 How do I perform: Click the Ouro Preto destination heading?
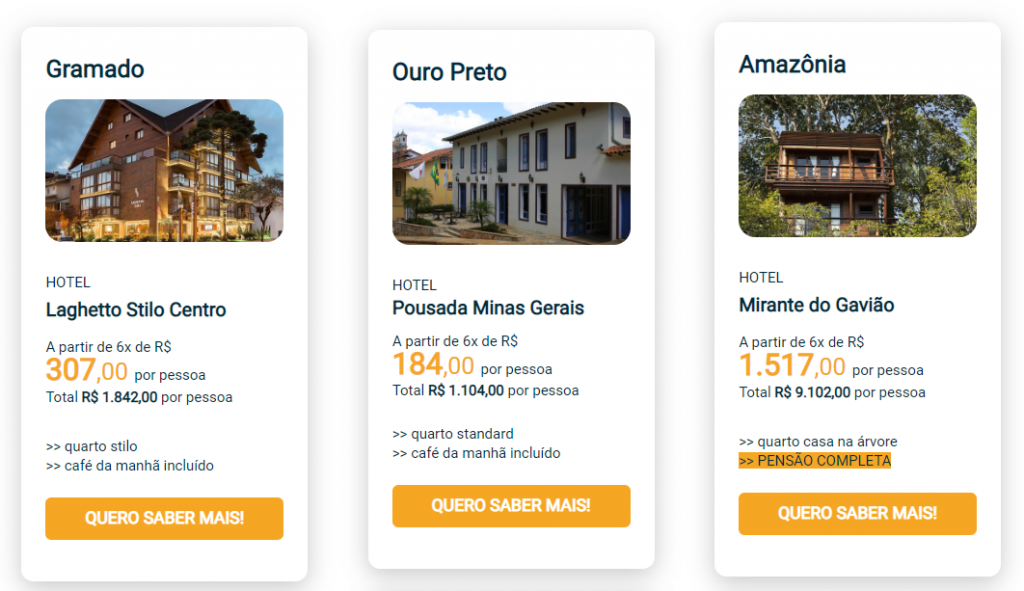[x=449, y=72]
